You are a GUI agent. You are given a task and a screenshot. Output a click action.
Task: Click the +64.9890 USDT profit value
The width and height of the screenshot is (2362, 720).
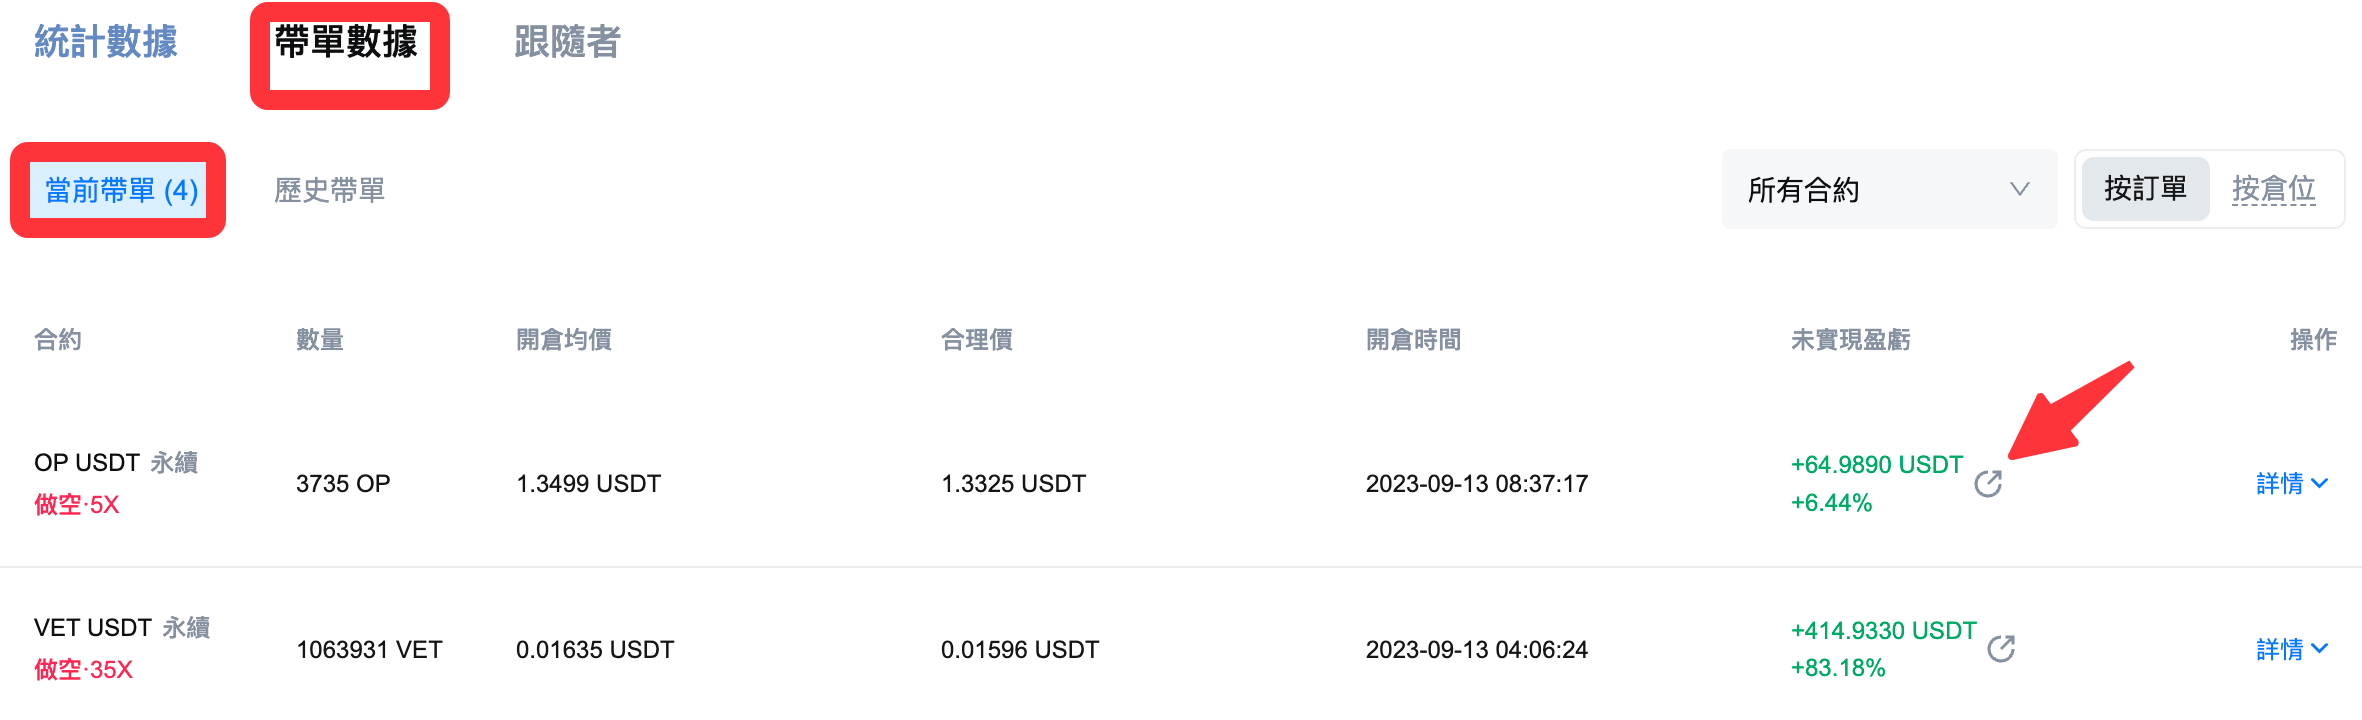(1876, 465)
